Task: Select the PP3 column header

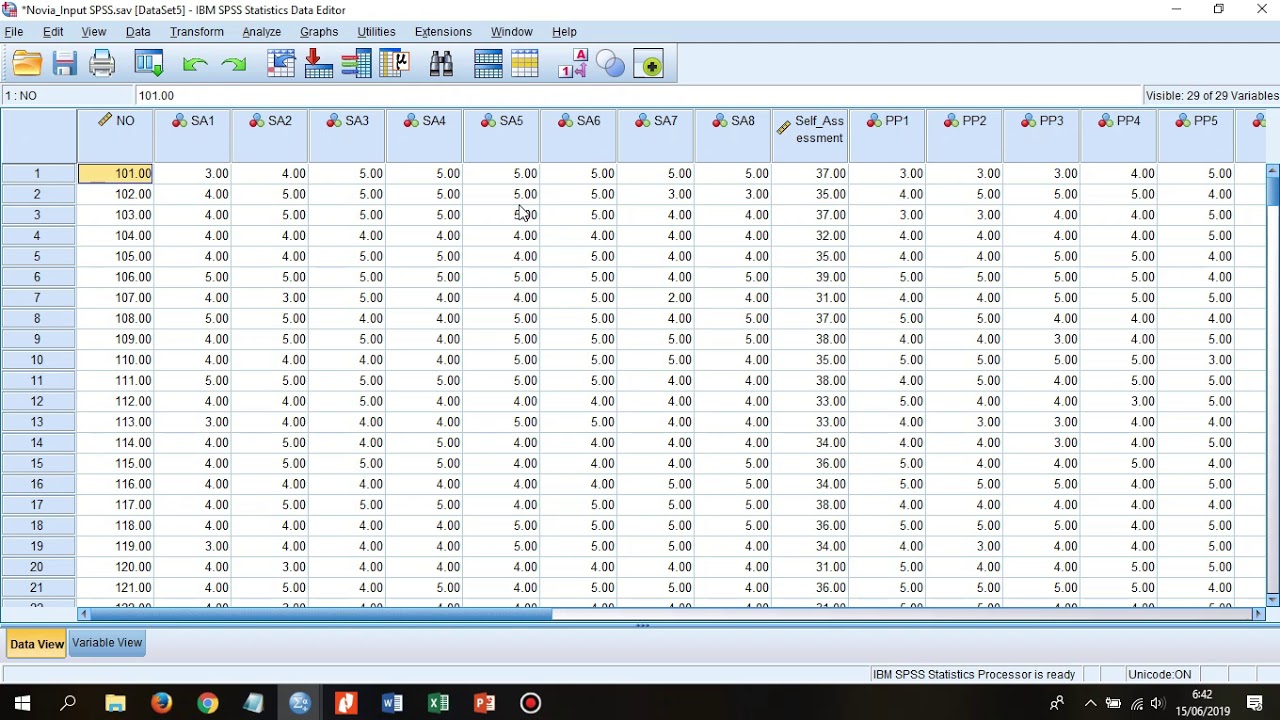Action: tap(1042, 135)
